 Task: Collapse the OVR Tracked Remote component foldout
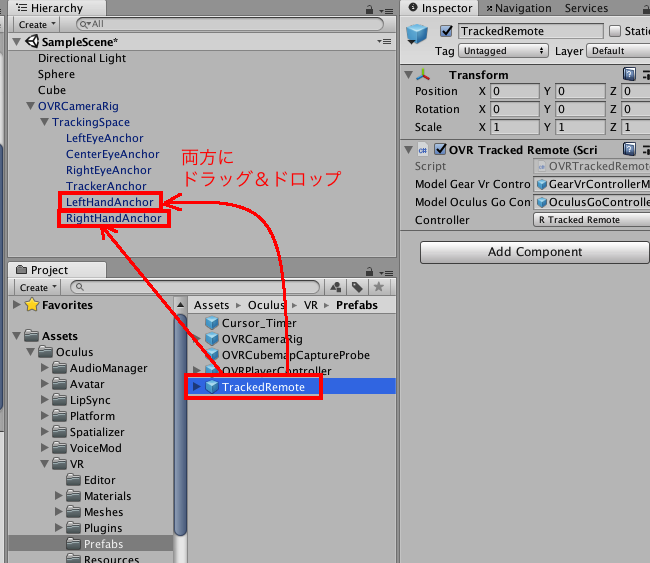[x=408, y=150]
